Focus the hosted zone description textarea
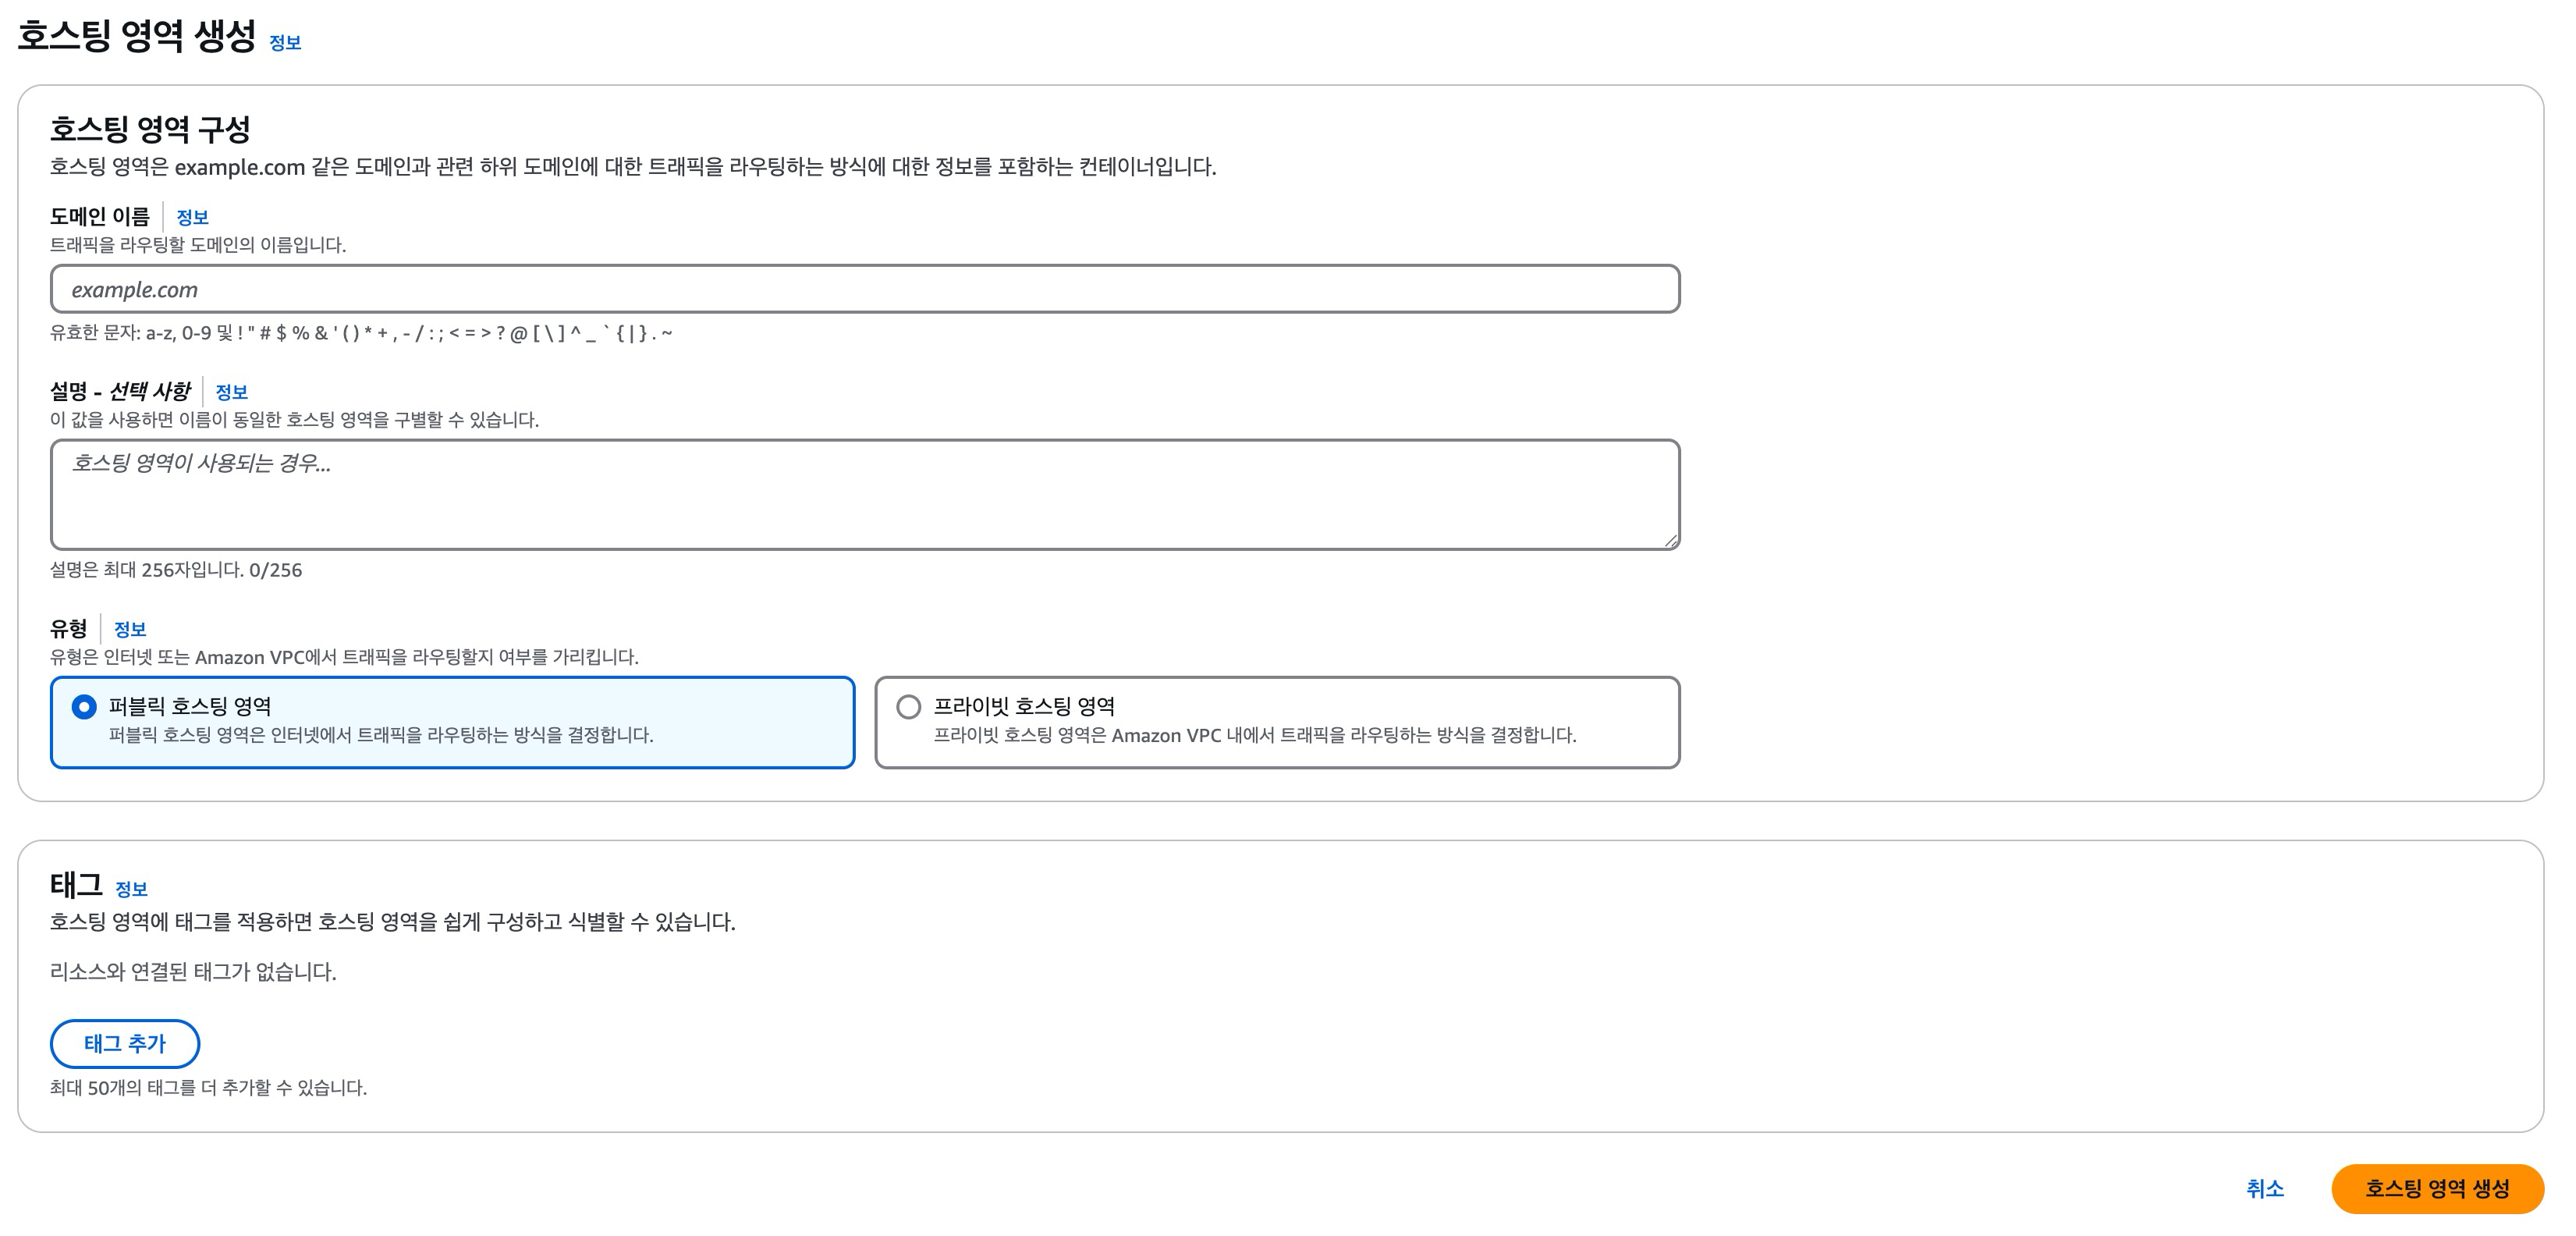The width and height of the screenshot is (2576, 1236). click(864, 494)
